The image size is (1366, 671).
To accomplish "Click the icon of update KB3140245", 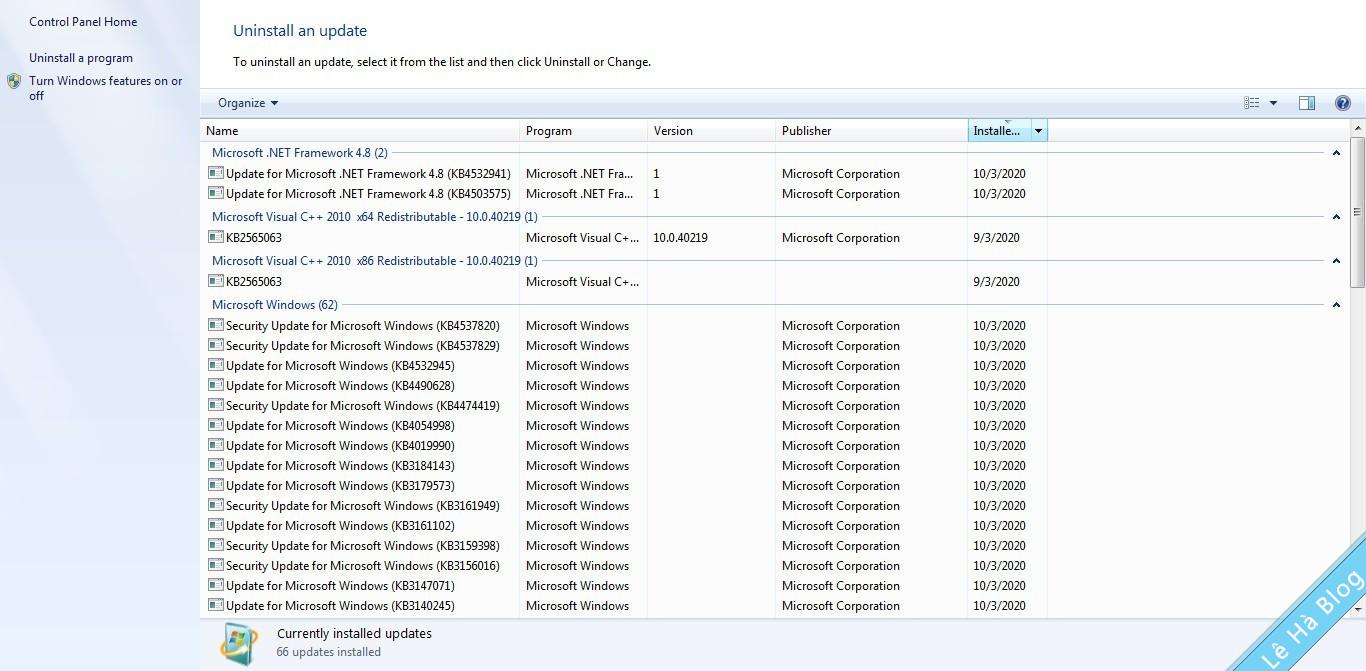I will point(215,605).
